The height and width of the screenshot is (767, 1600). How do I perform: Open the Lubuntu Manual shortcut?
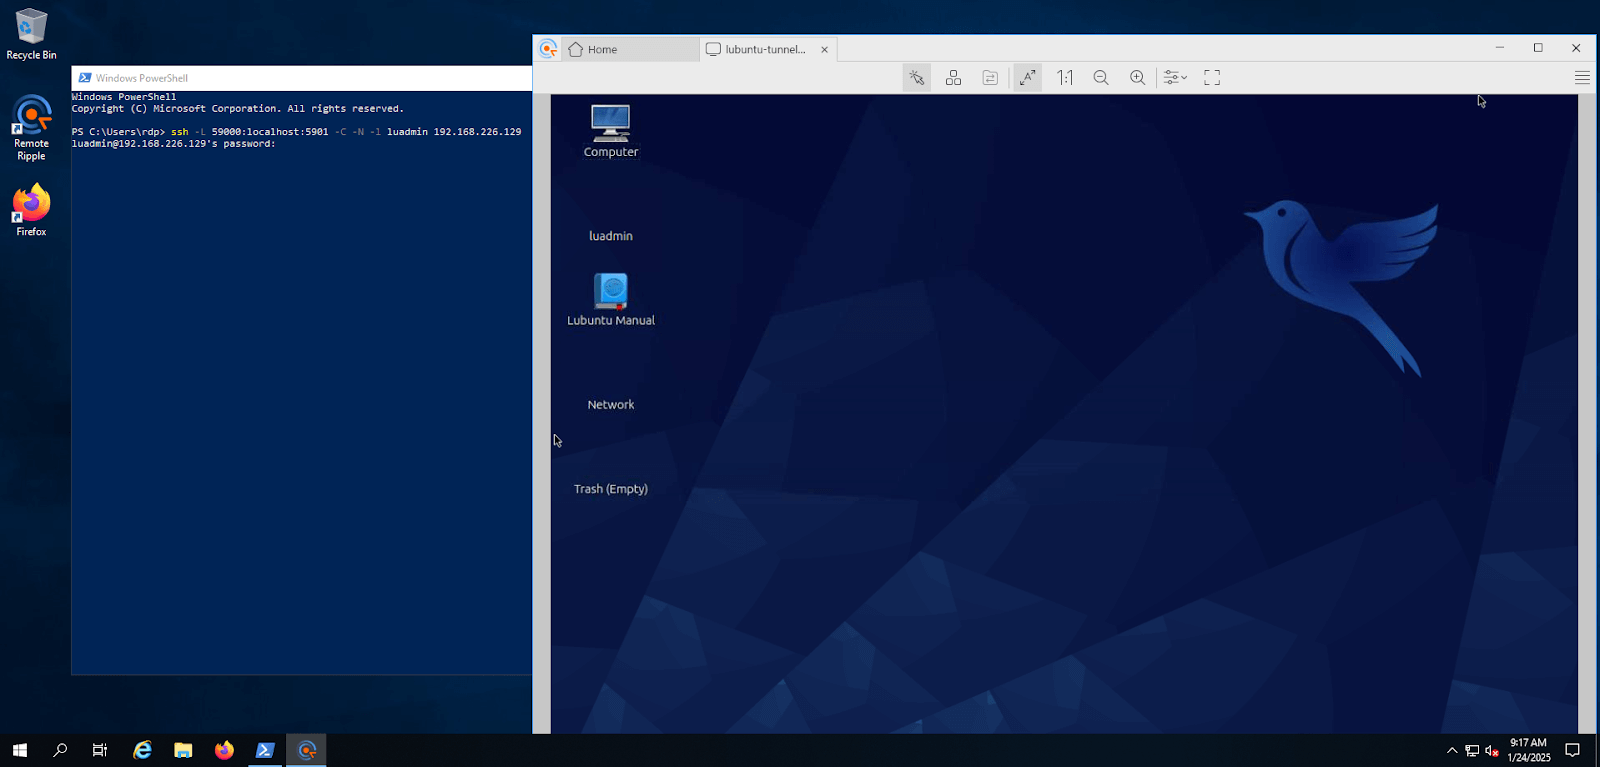(x=610, y=292)
